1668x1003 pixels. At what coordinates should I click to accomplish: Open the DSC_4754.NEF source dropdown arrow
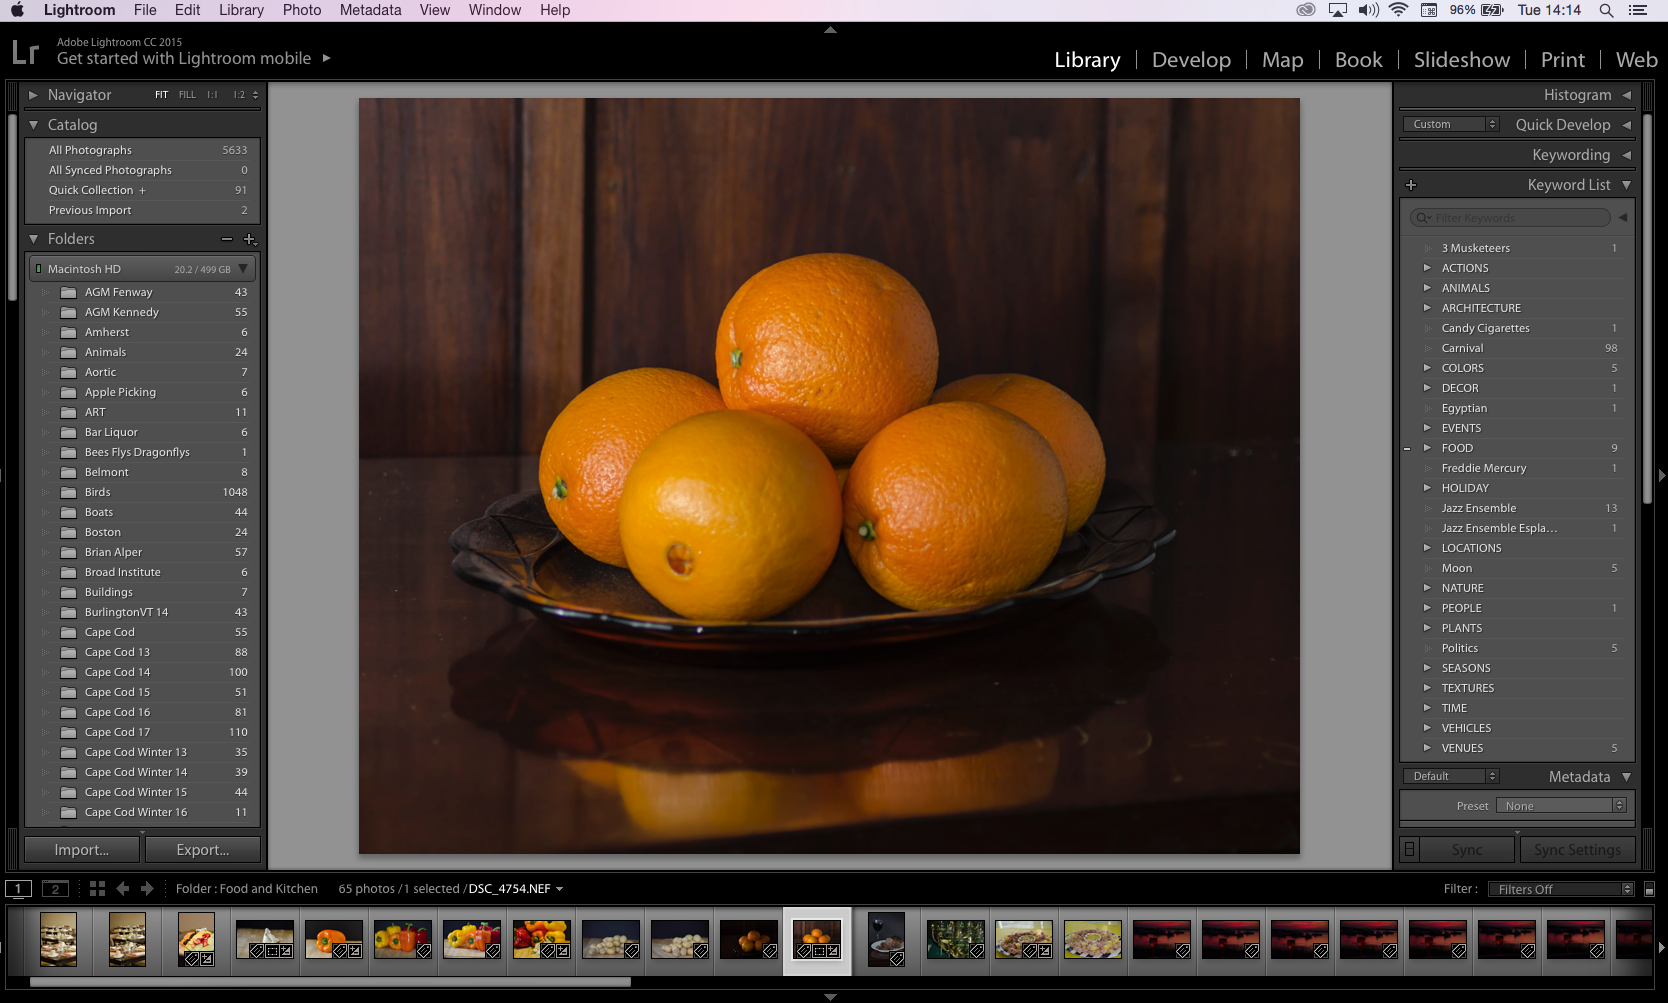(x=559, y=889)
